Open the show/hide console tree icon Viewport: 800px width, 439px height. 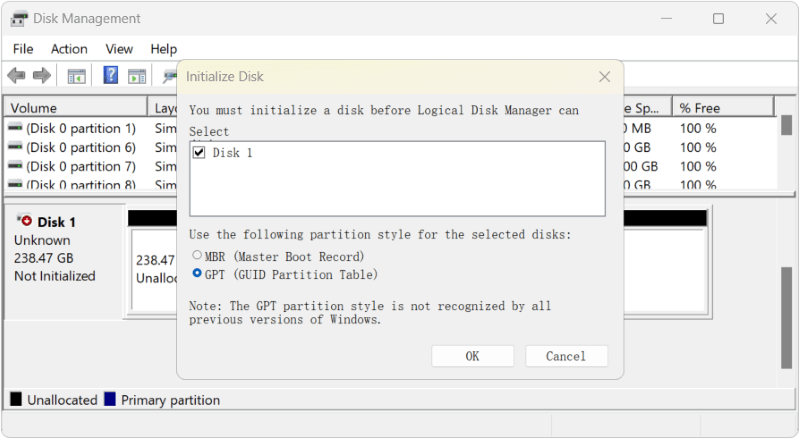pyautogui.click(x=77, y=76)
